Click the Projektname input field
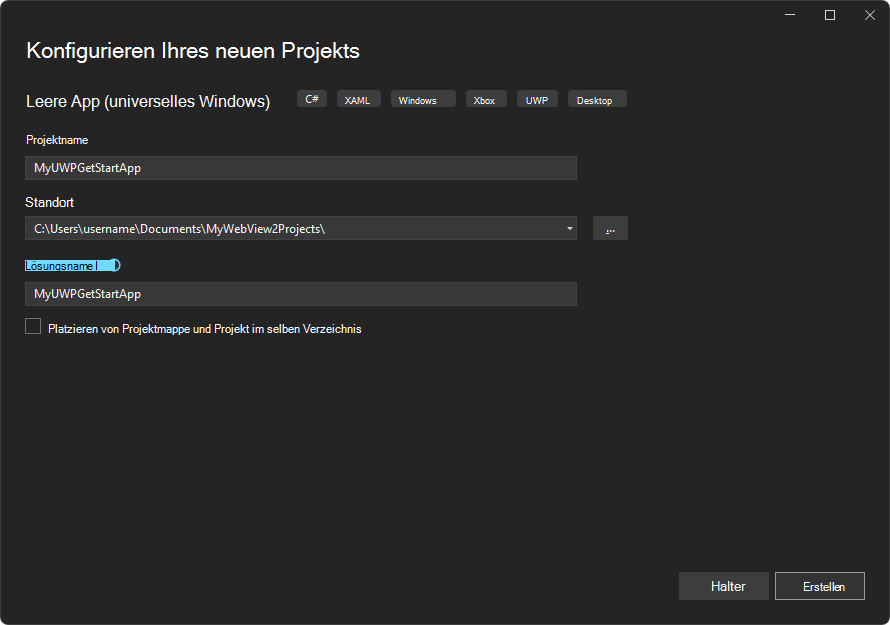This screenshot has width=890, height=625. point(301,168)
